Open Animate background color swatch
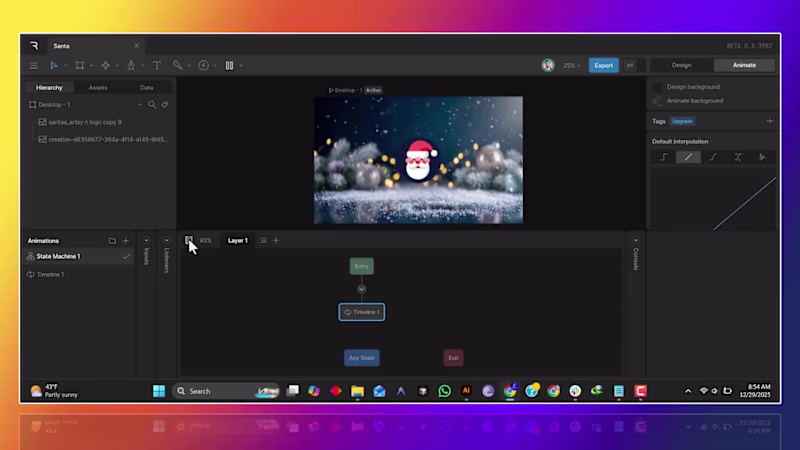800x450 pixels. (x=657, y=101)
